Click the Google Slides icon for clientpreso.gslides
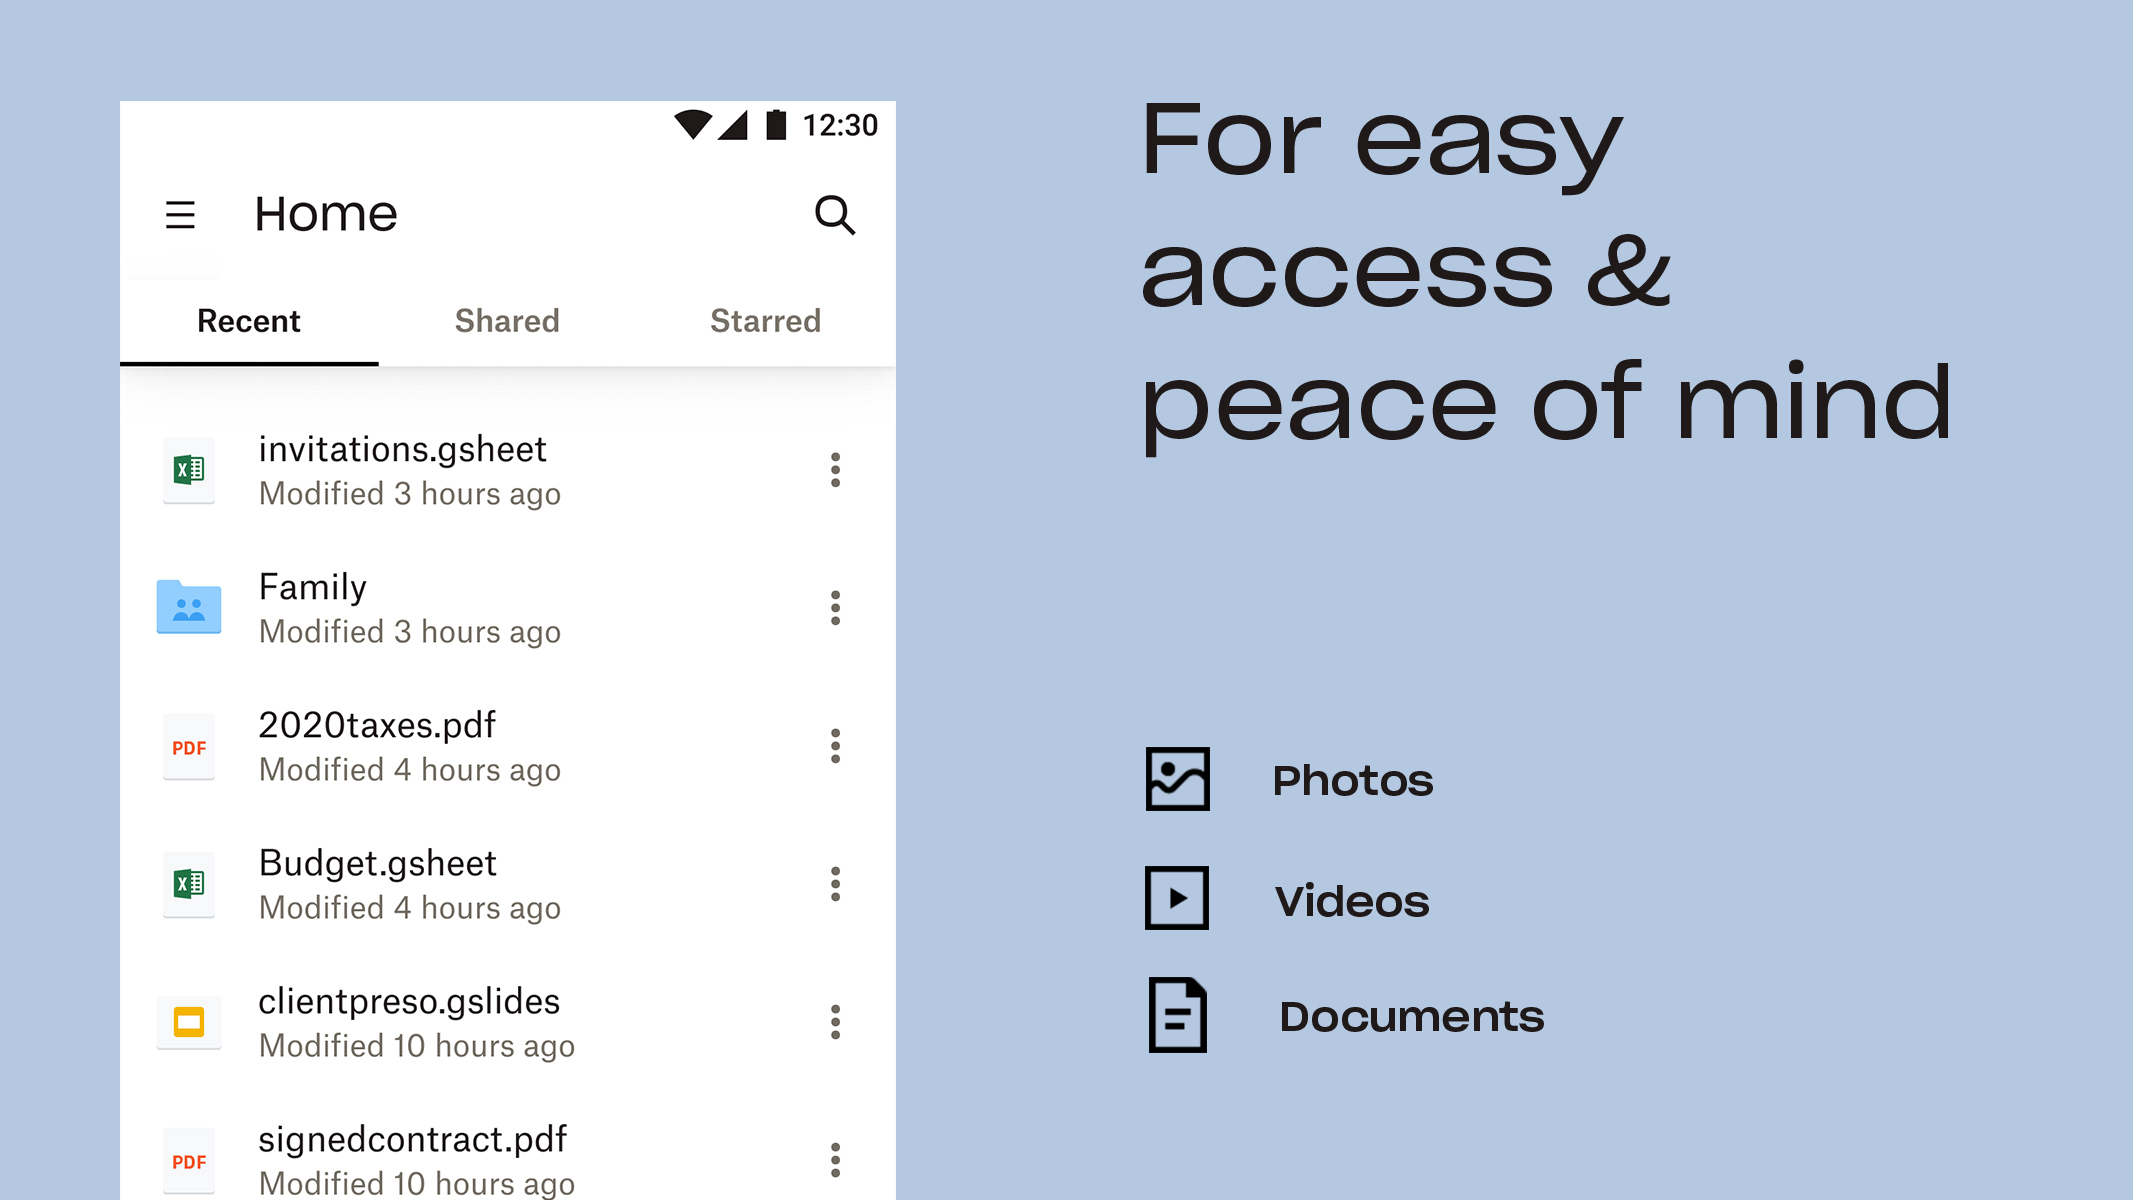Image resolution: width=2133 pixels, height=1200 pixels. pyautogui.click(x=186, y=1021)
